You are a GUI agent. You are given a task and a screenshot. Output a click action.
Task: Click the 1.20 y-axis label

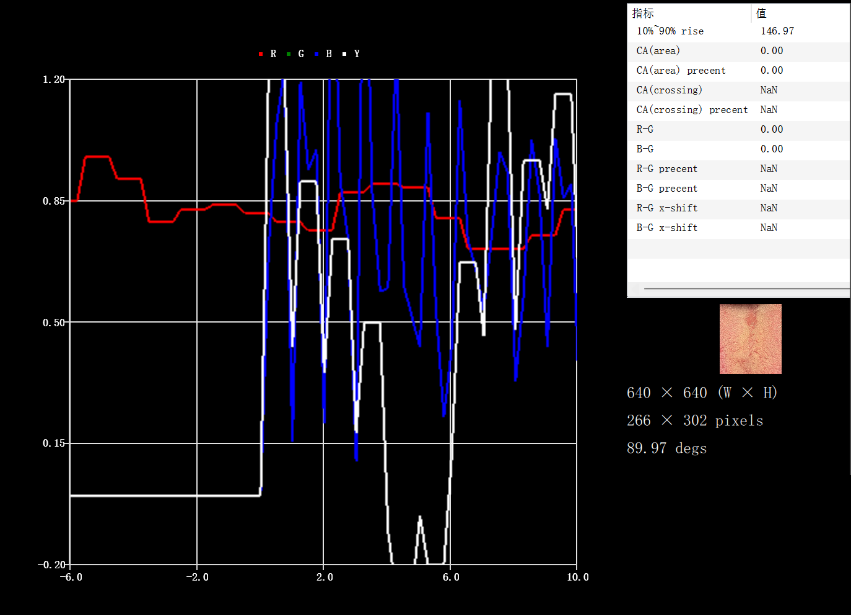tap(53, 80)
